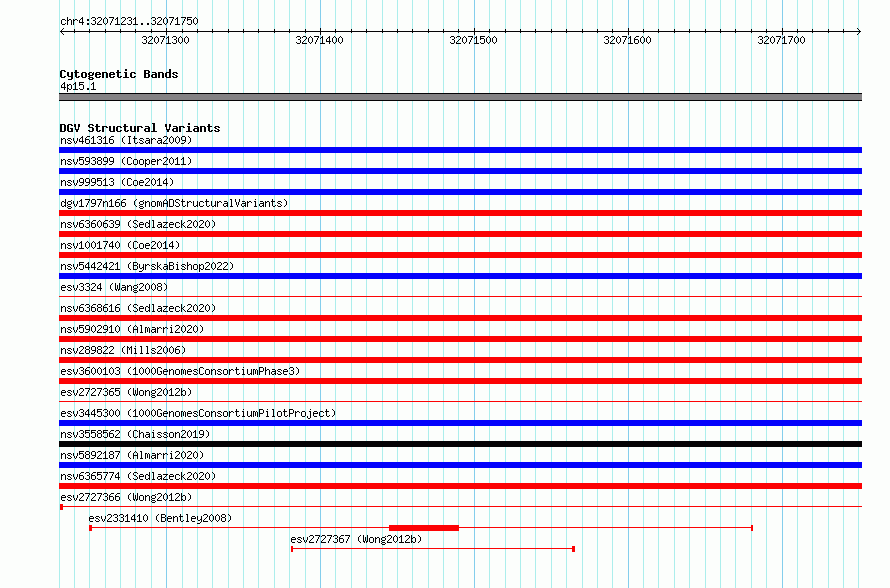
Task: Click the chr4:32071231..32071750 region label
Action: point(129,22)
